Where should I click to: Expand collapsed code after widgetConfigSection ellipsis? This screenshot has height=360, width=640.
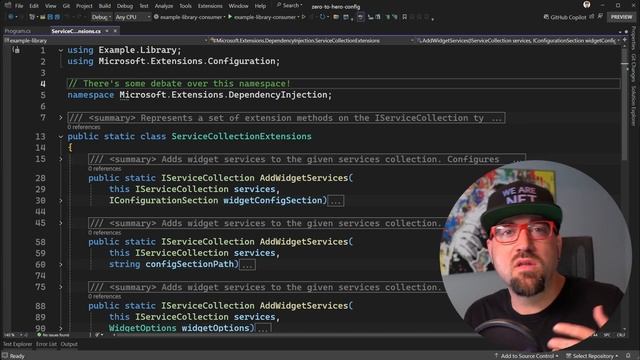[336, 201]
